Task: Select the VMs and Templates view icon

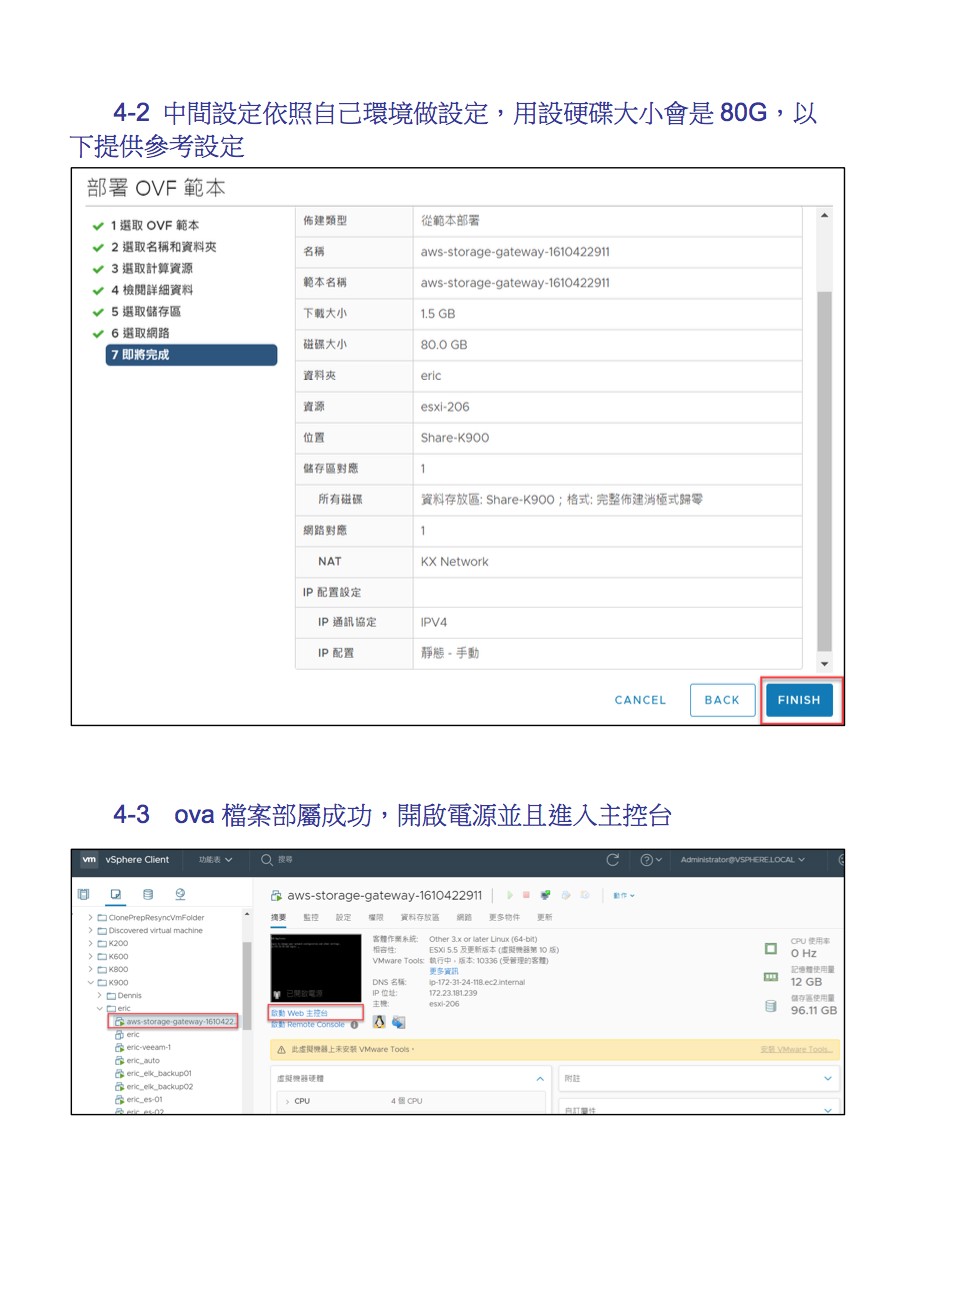Action: coord(116,894)
